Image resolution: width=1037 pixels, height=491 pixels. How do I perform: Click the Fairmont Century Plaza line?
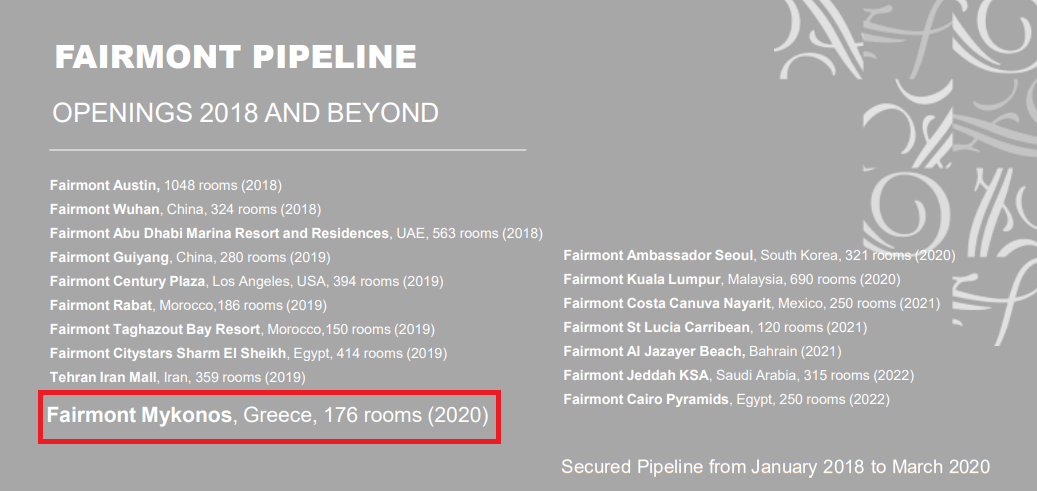tap(246, 281)
